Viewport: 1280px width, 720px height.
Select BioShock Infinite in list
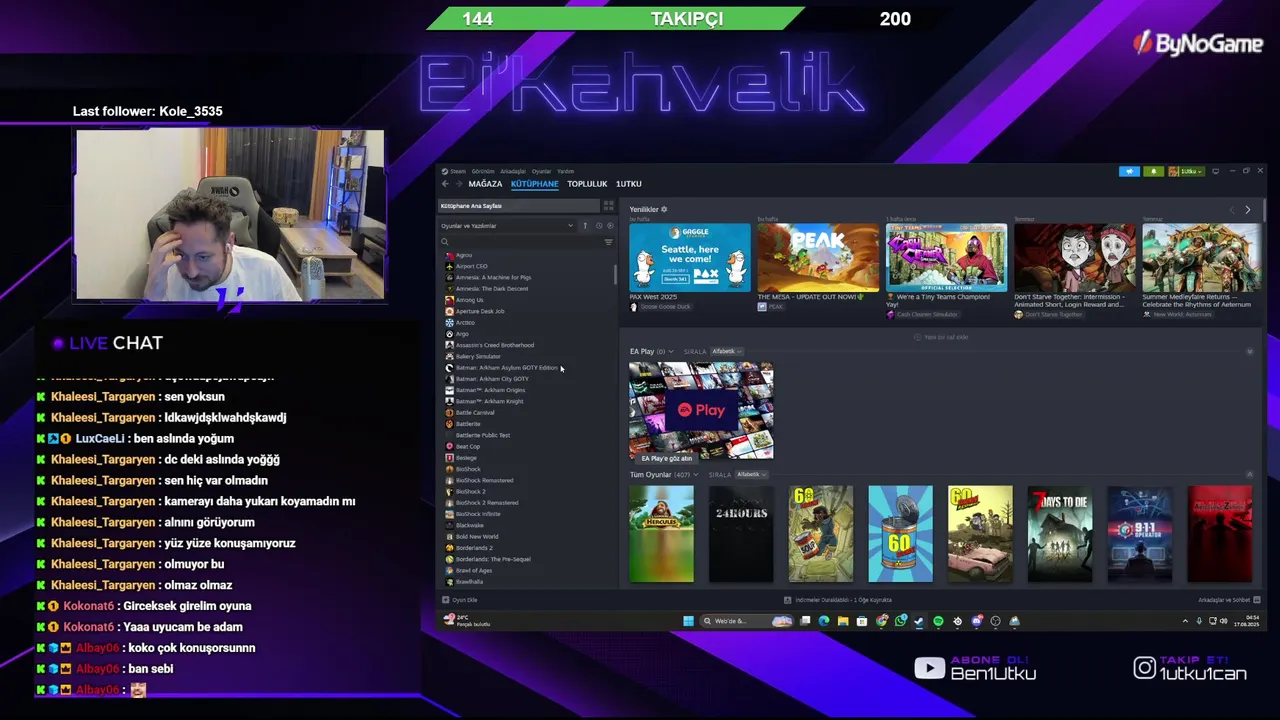pos(478,514)
